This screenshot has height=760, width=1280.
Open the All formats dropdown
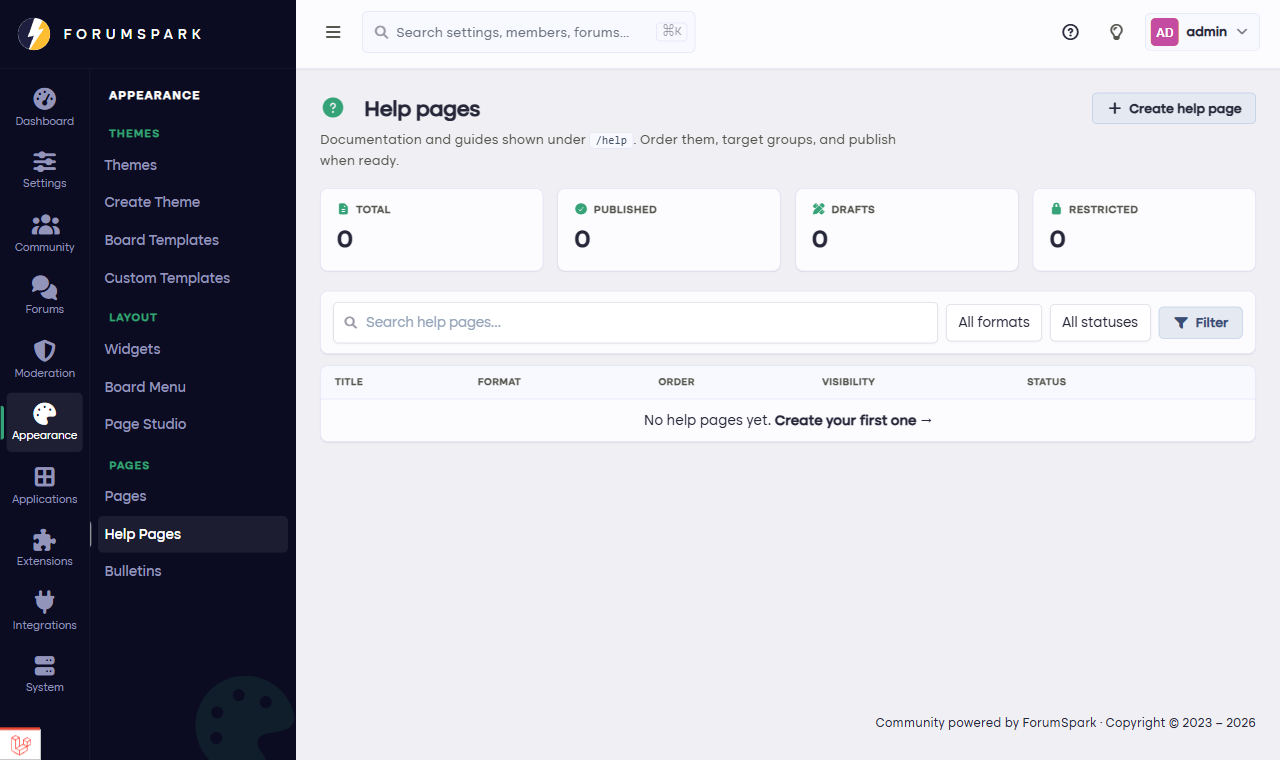point(994,323)
